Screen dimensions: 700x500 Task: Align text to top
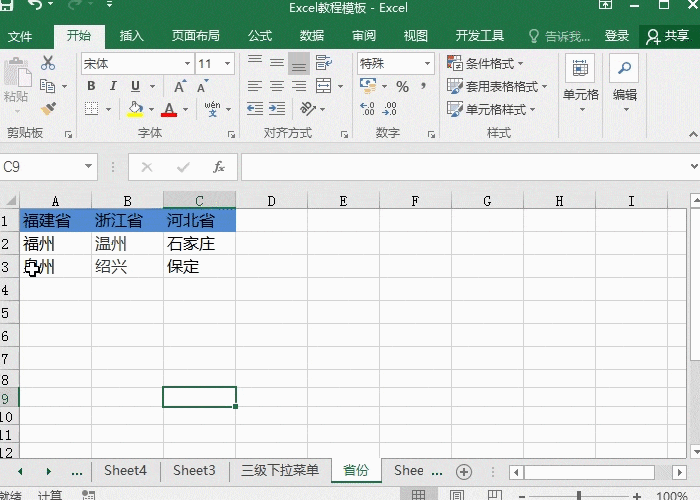255,62
